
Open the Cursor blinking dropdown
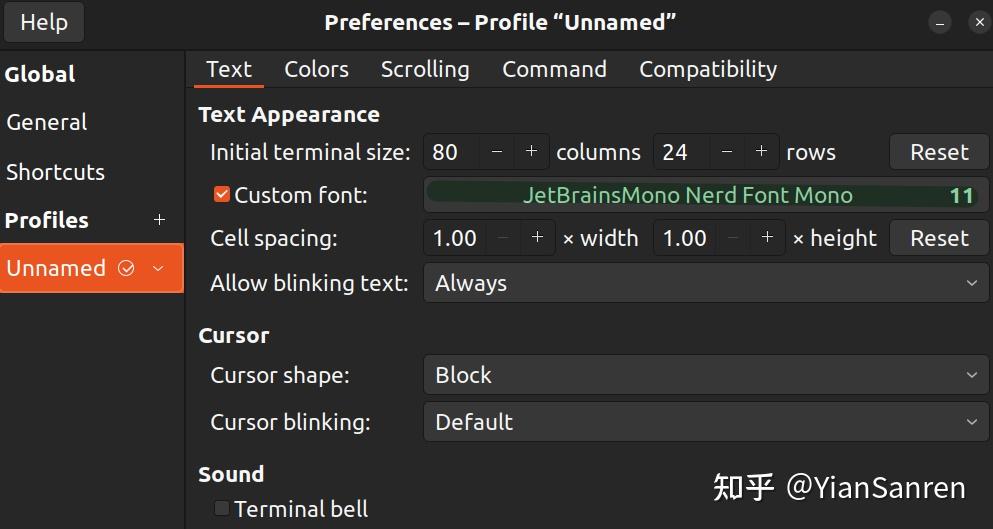[x=704, y=422]
